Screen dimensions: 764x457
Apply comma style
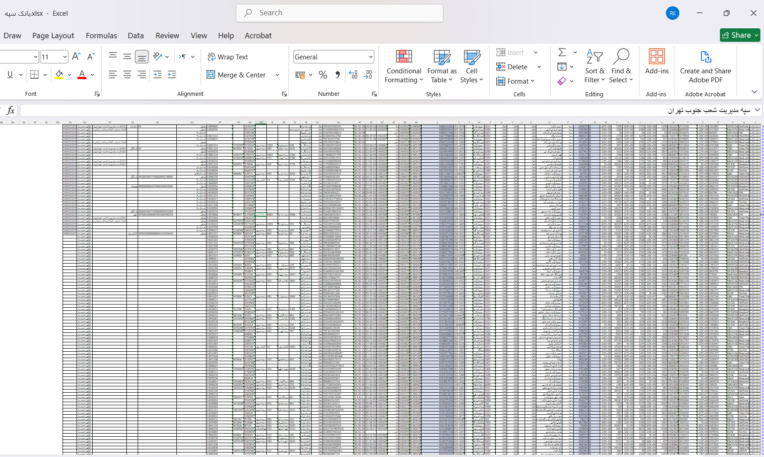click(x=337, y=75)
